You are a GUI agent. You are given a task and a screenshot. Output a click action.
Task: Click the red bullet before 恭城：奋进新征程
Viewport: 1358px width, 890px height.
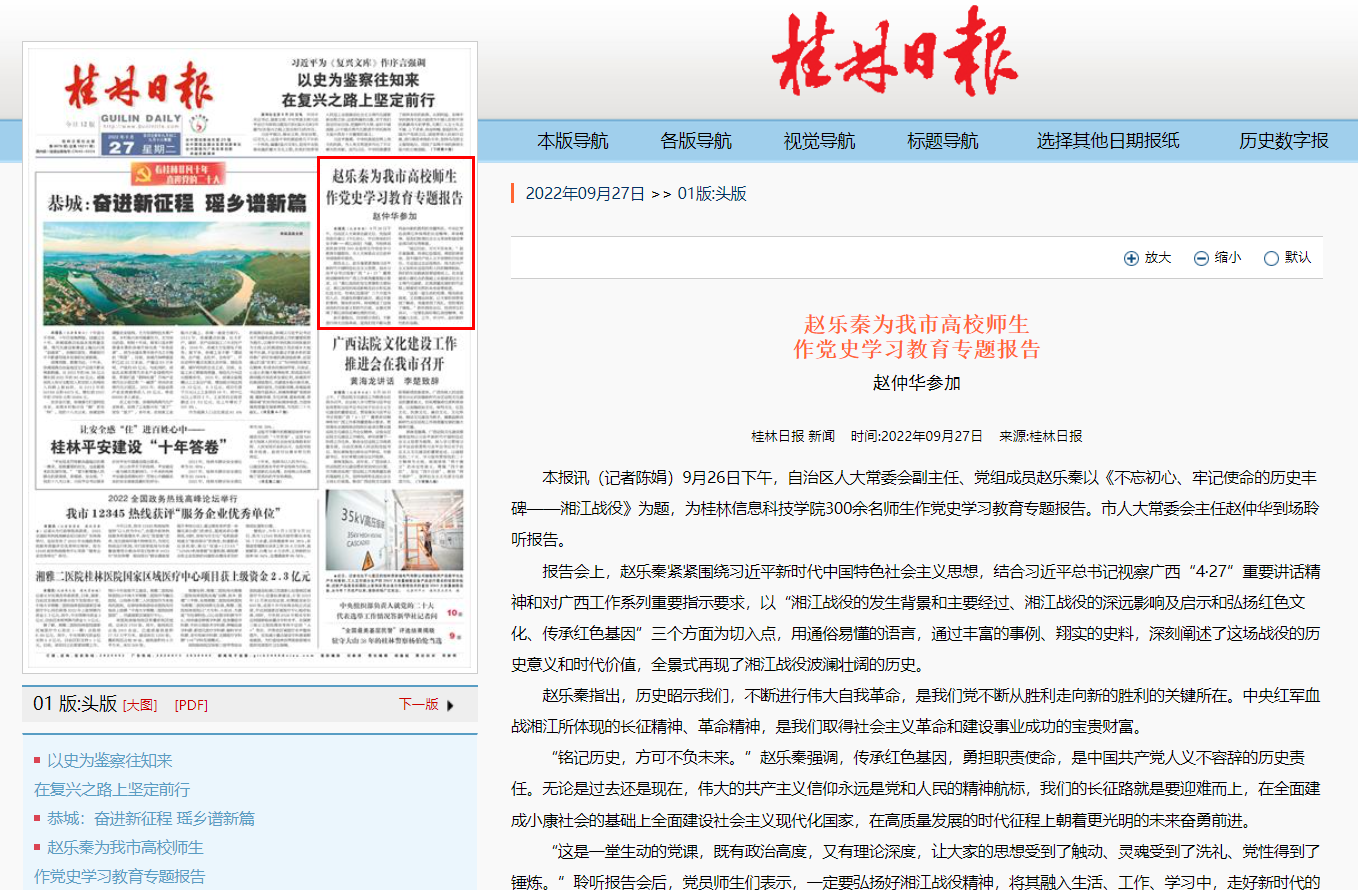click(x=38, y=819)
